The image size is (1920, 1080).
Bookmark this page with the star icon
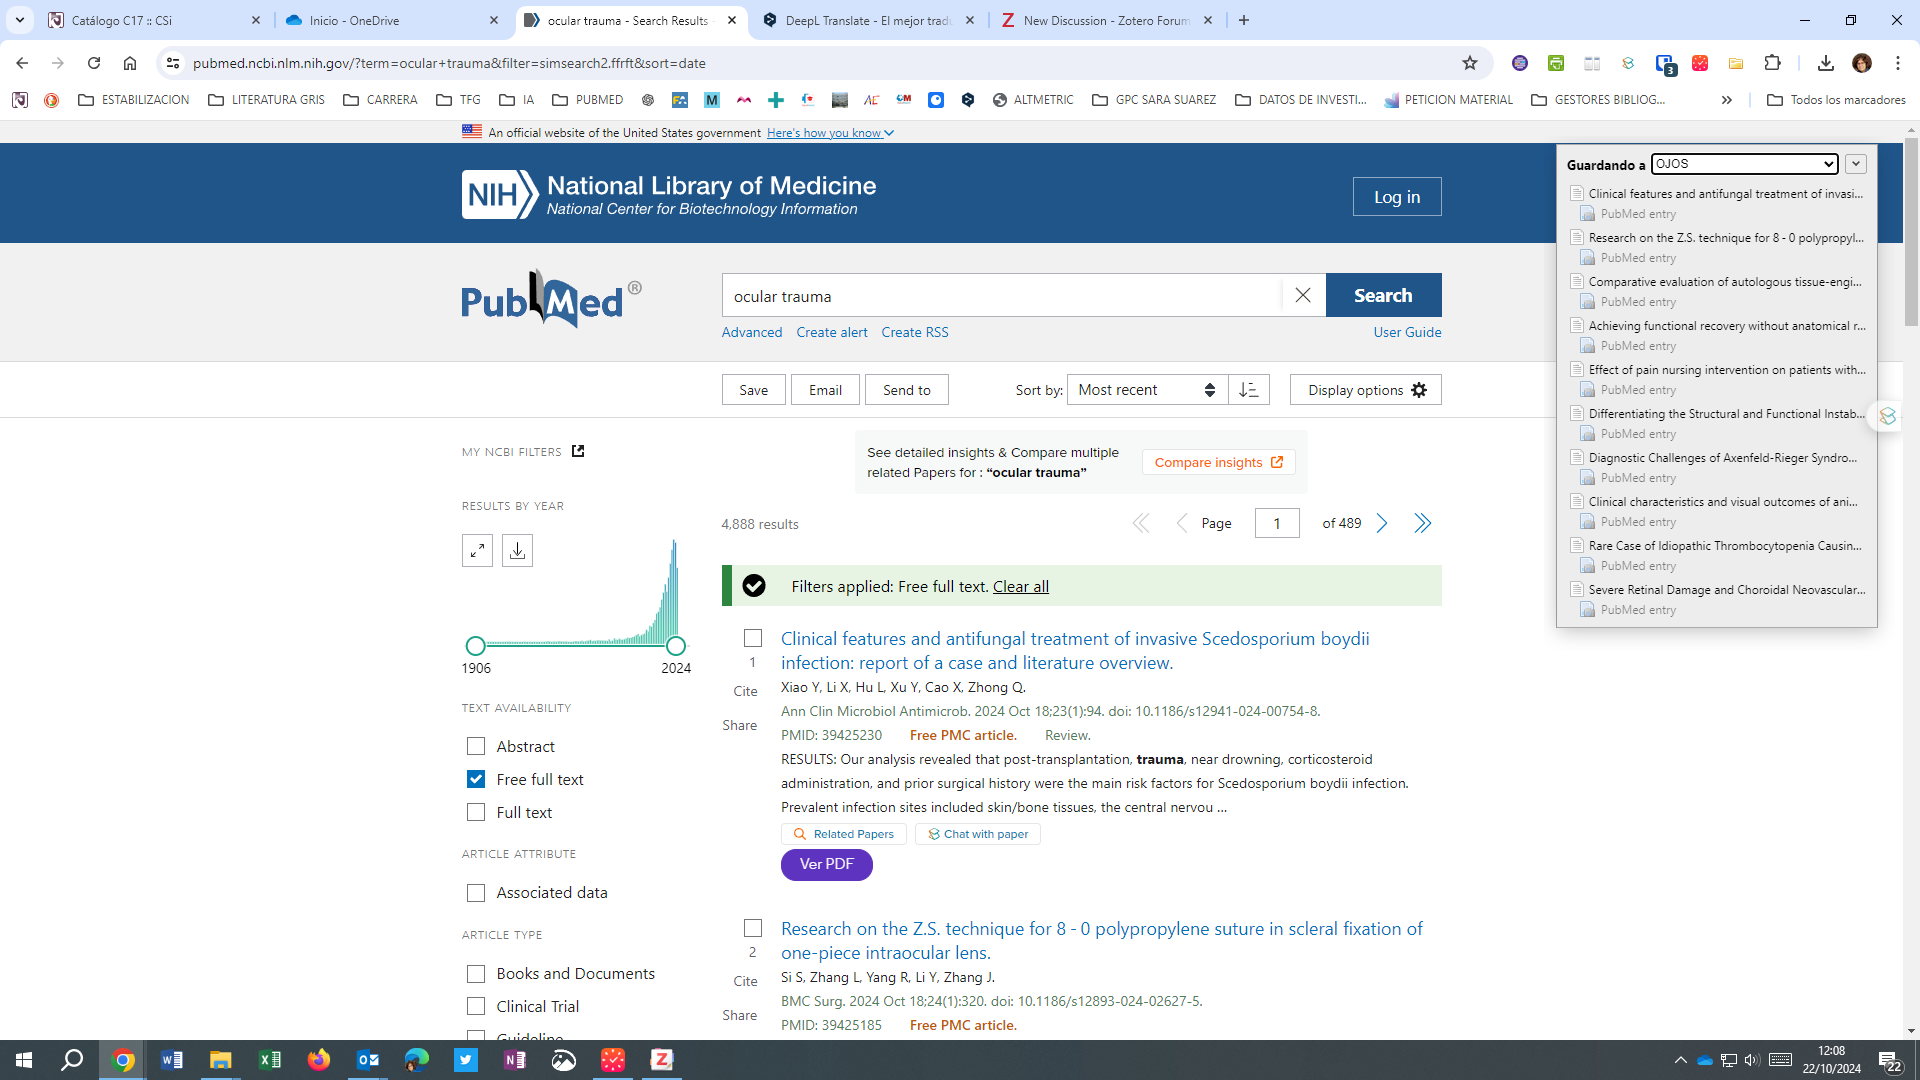pyautogui.click(x=1469, y=63)
